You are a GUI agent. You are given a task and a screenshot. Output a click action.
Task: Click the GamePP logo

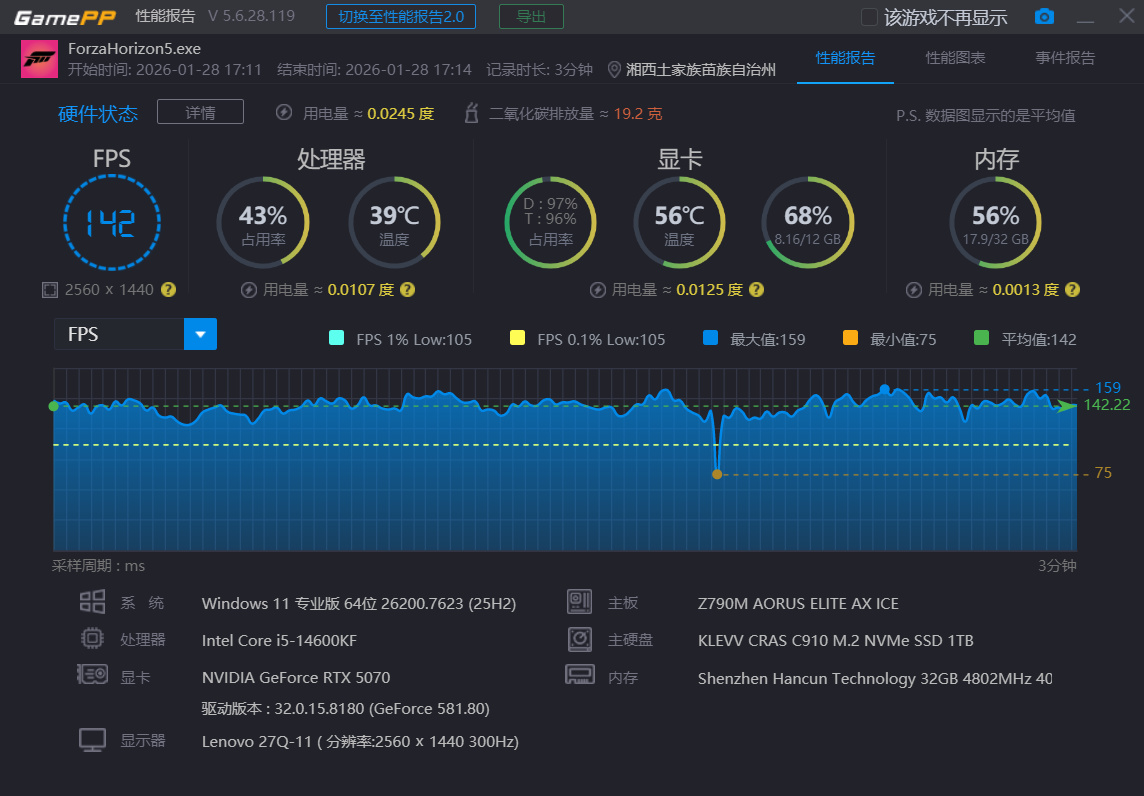[65, 17]
